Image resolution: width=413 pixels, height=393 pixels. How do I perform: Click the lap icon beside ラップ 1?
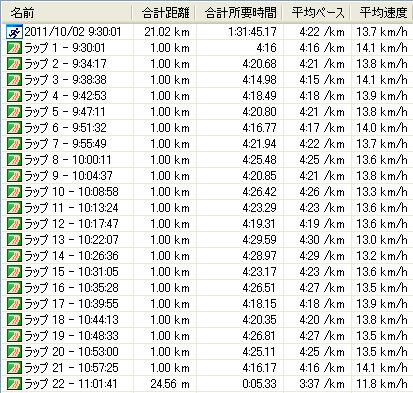(14, 48)
